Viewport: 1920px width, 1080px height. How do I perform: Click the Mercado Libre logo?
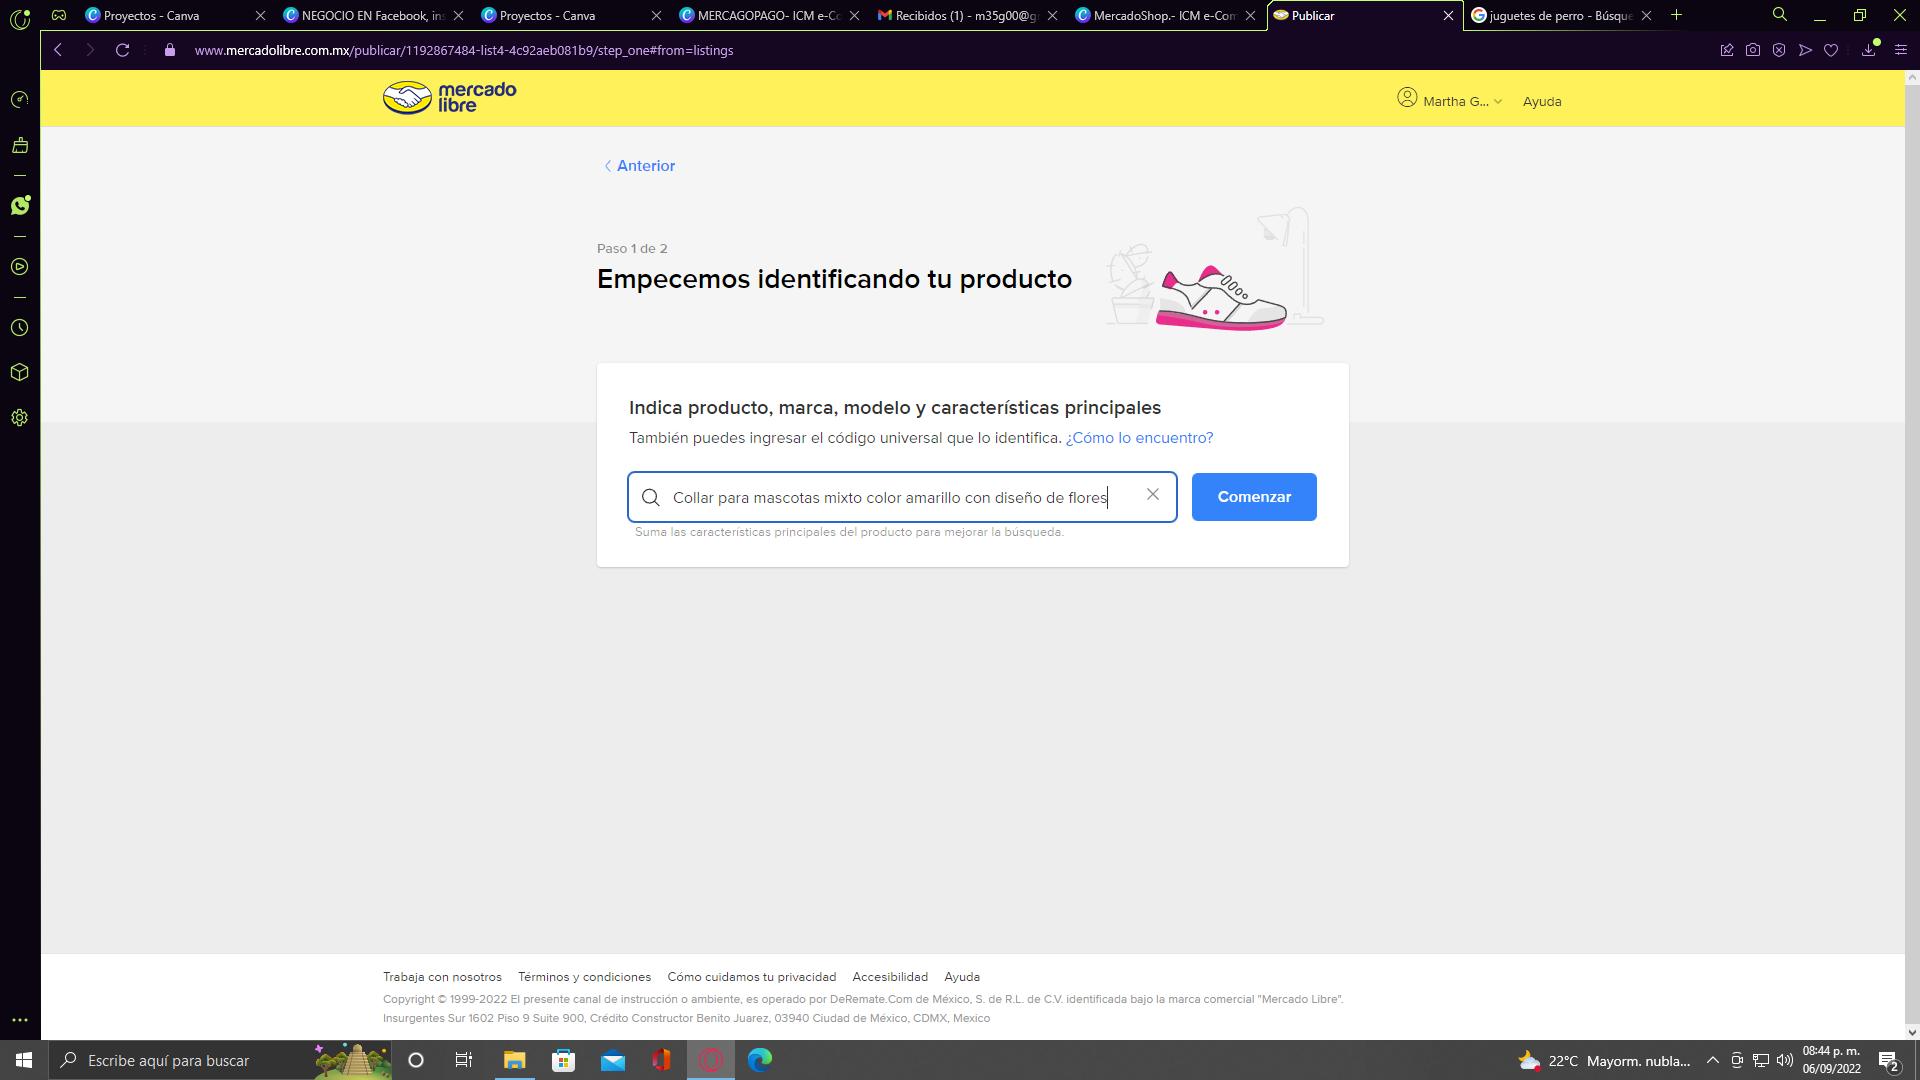449,98
